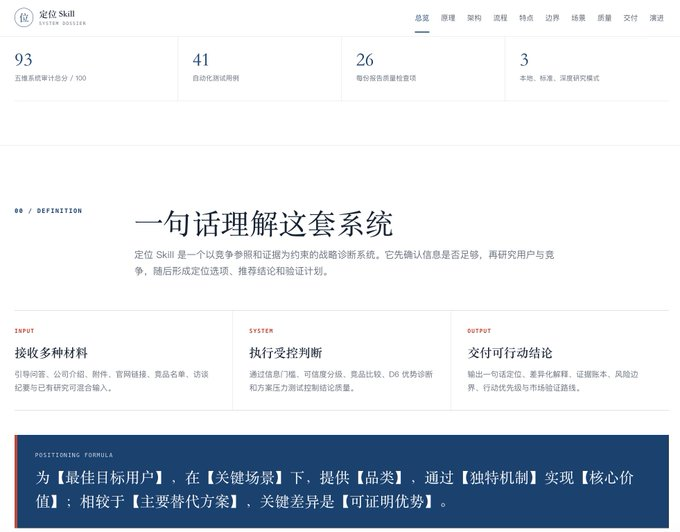Click the circular 位 logo icon
680x532 pixels.
(x=24, y=18)
